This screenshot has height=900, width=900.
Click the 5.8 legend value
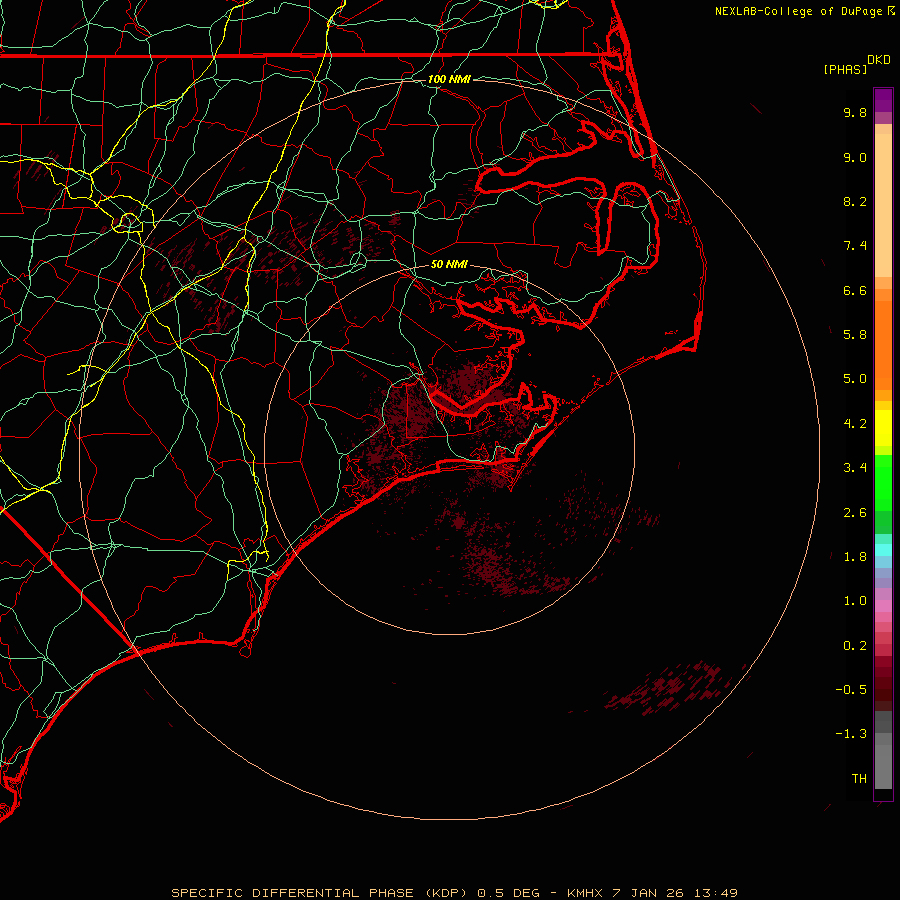tap(855, 335)
